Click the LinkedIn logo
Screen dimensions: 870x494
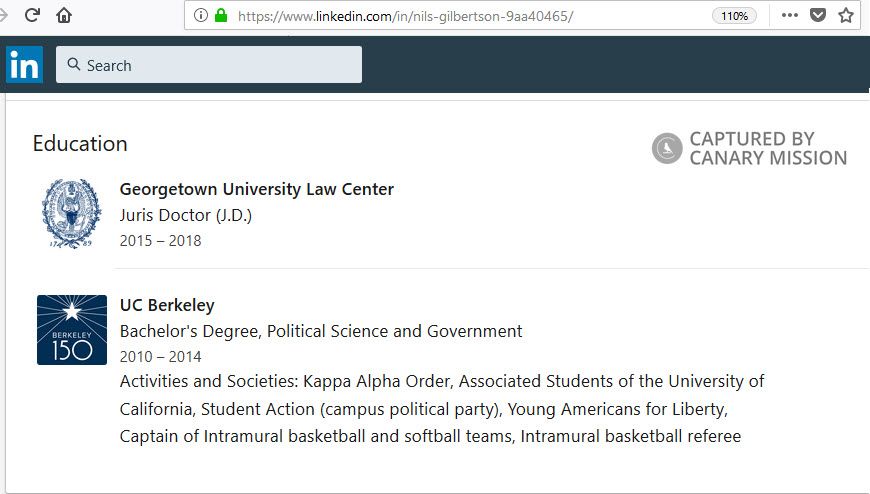click(24, 64)
